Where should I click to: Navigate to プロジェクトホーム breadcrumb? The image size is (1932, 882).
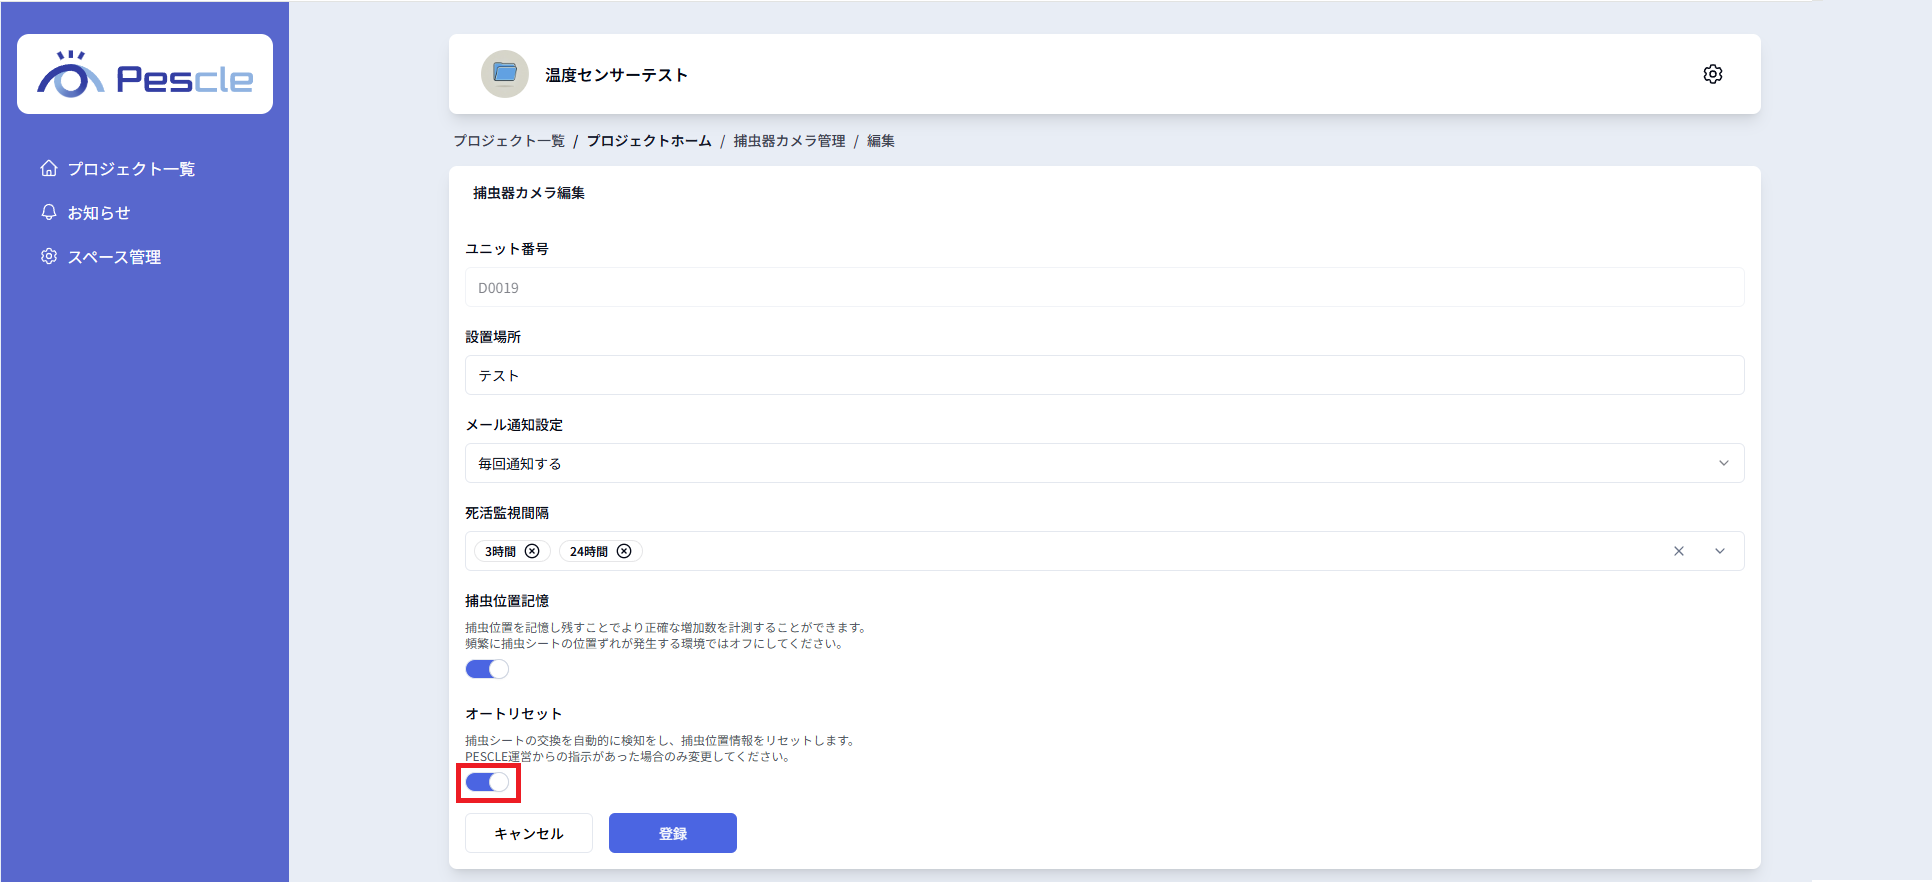pyautogui.click(x=649, y=141)
